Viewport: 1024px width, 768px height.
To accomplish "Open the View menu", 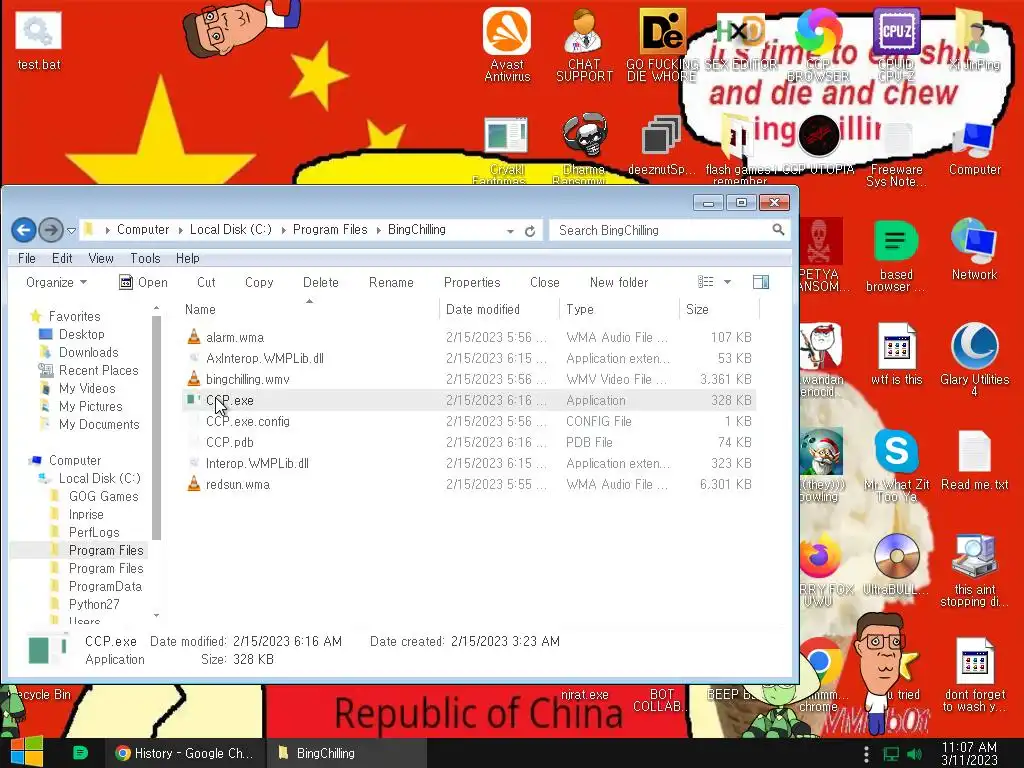I will pos(101,258).
